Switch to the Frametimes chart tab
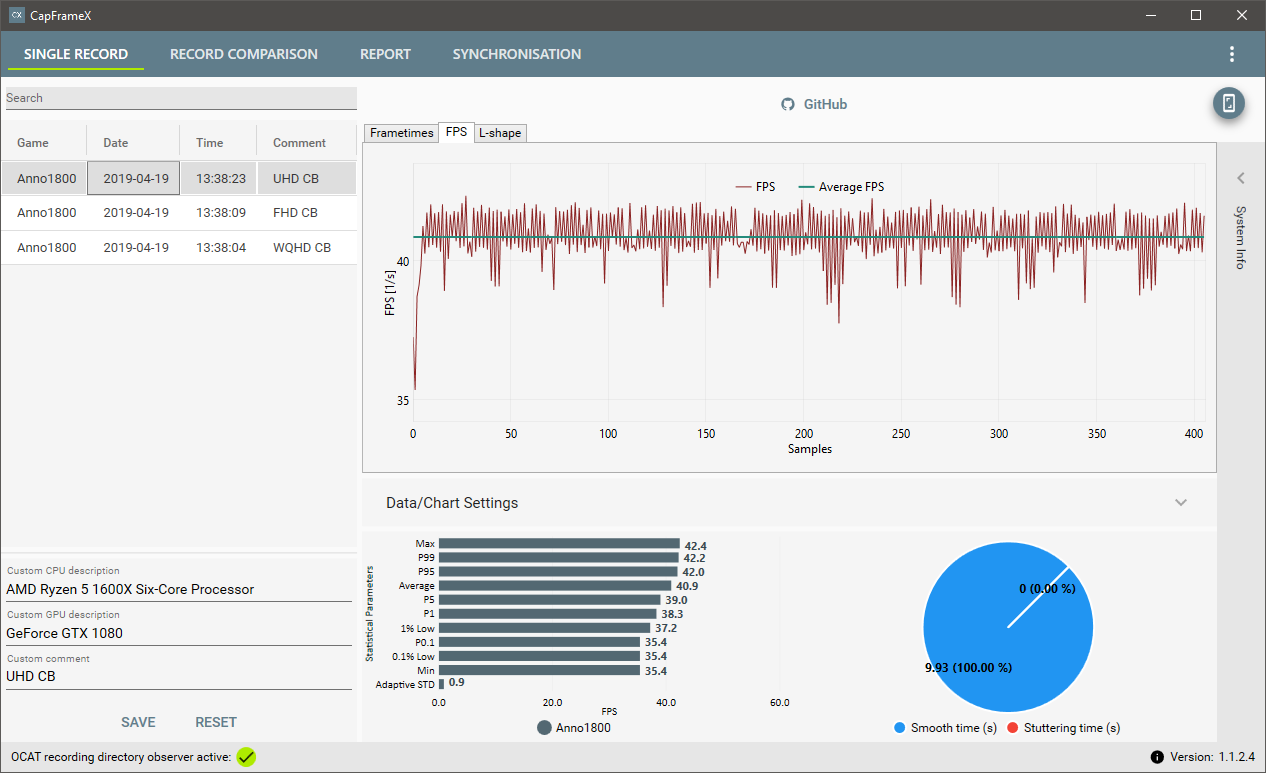1266x773 pixels. point(402,132)
